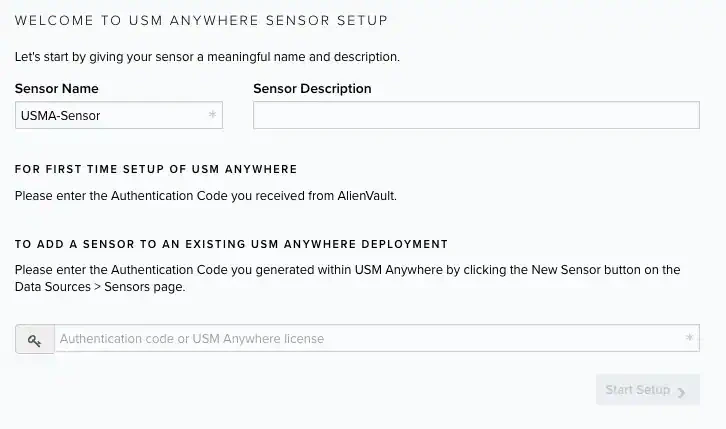Click the Welcome to USM Anywhere Sensor Setup heading
Screen dimensions: 726x429
pos(202,20)
